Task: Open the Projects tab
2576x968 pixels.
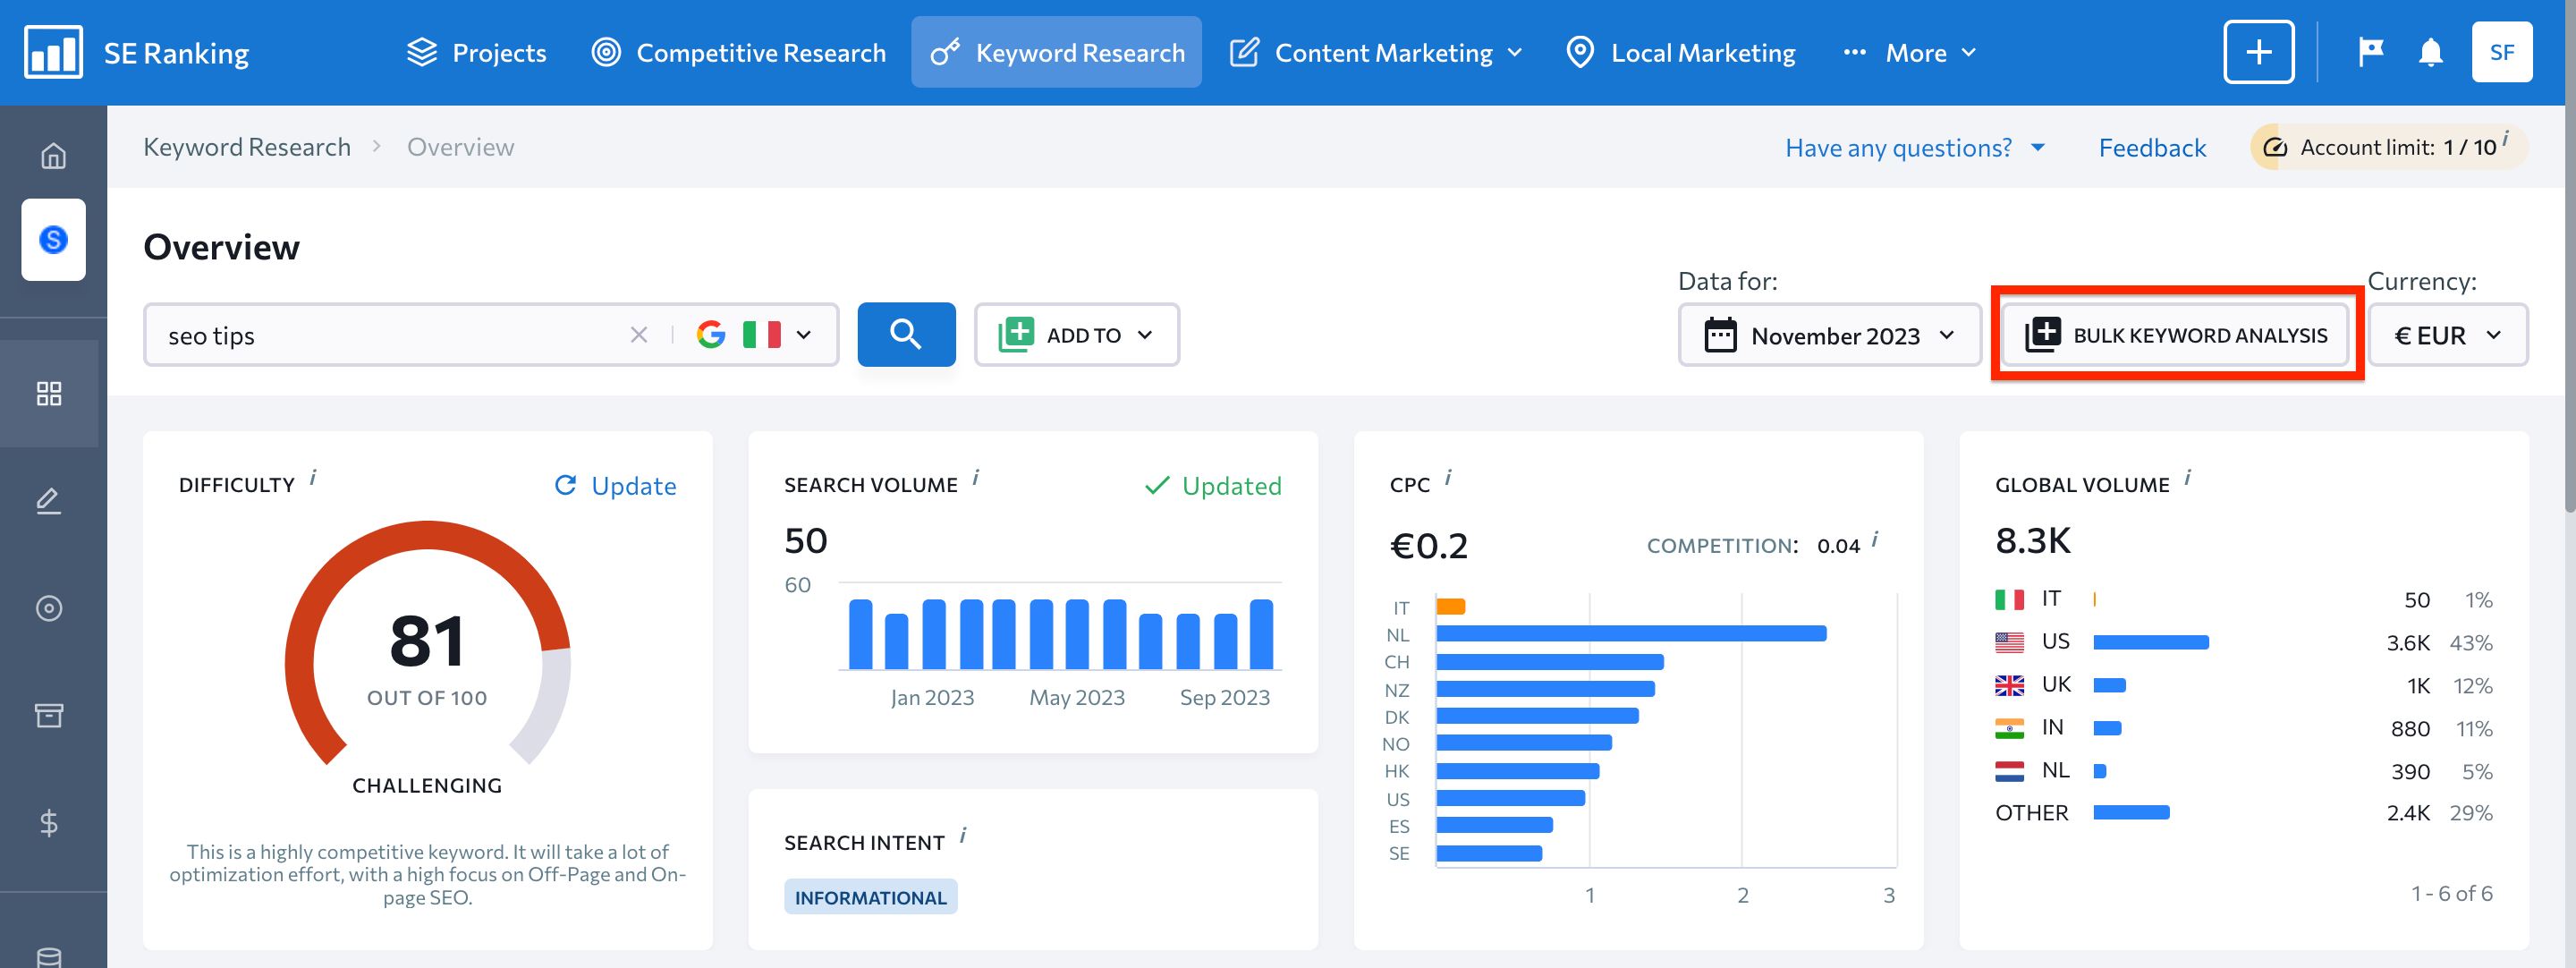Action: [476, 52]
